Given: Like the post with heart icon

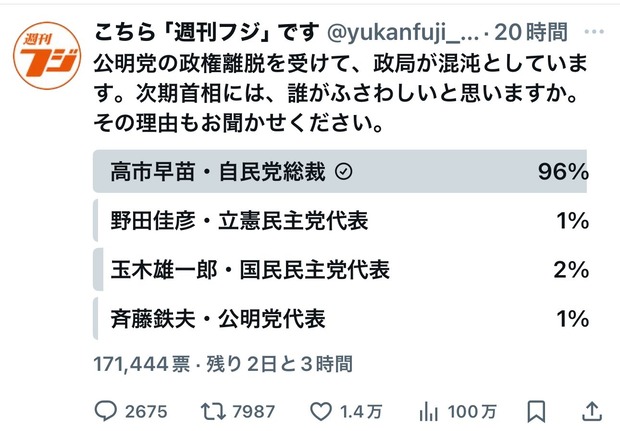Looking at the screenshot, I should point(321,412).
